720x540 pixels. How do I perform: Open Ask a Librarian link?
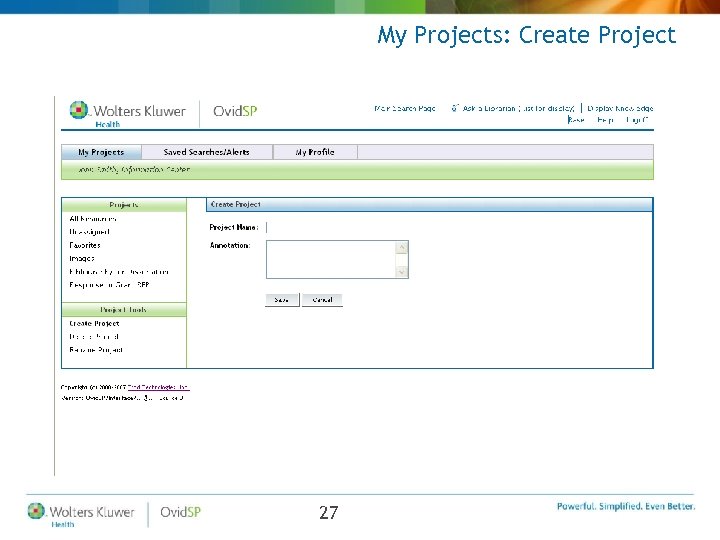click(x=518, y=108)
